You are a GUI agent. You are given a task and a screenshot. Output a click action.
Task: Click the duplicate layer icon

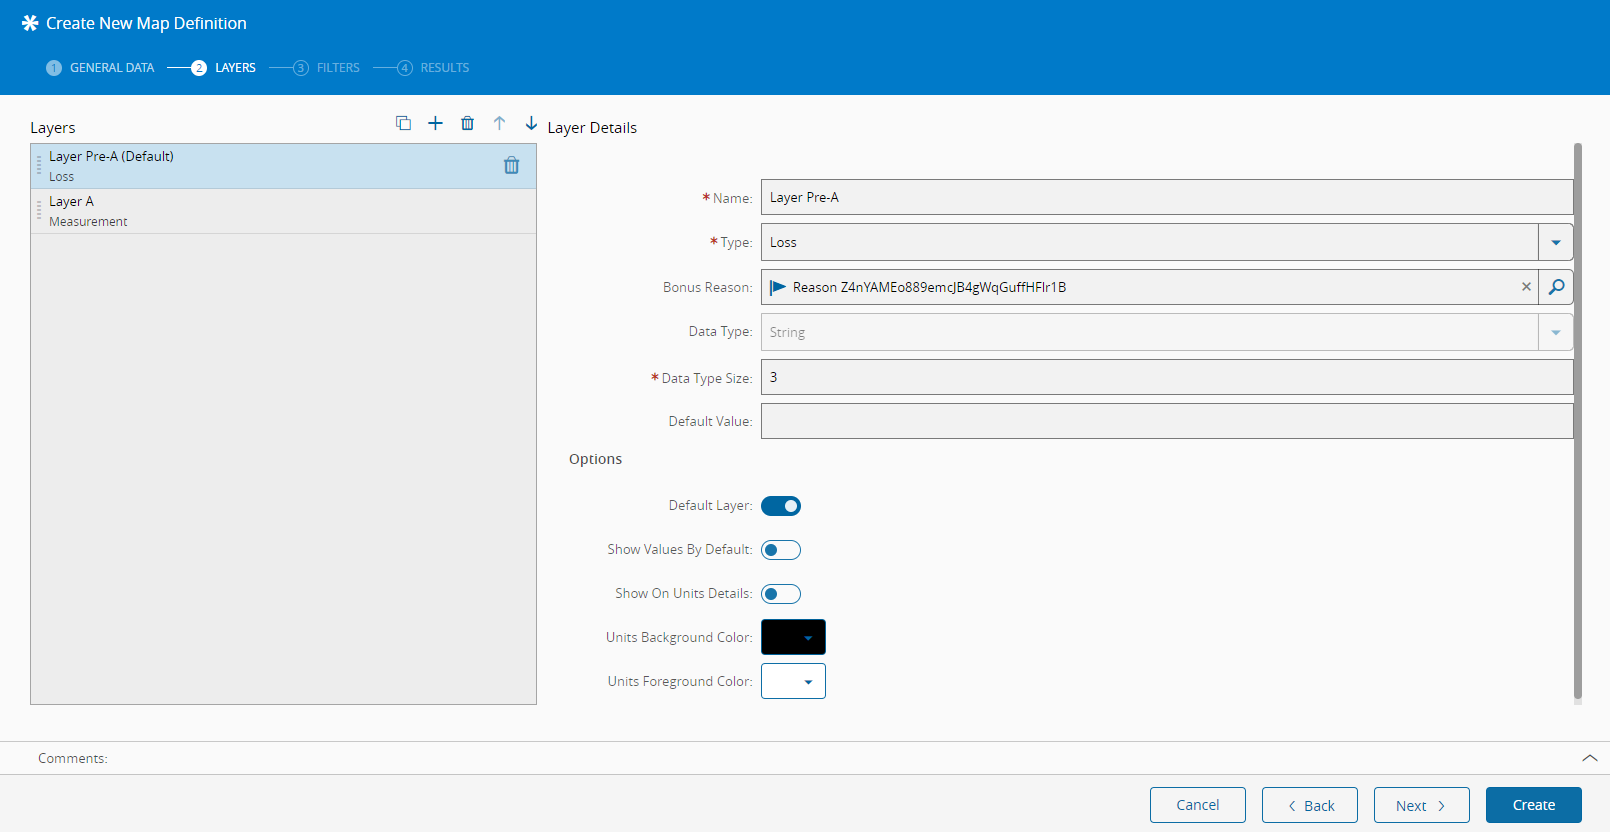(403, 123)
